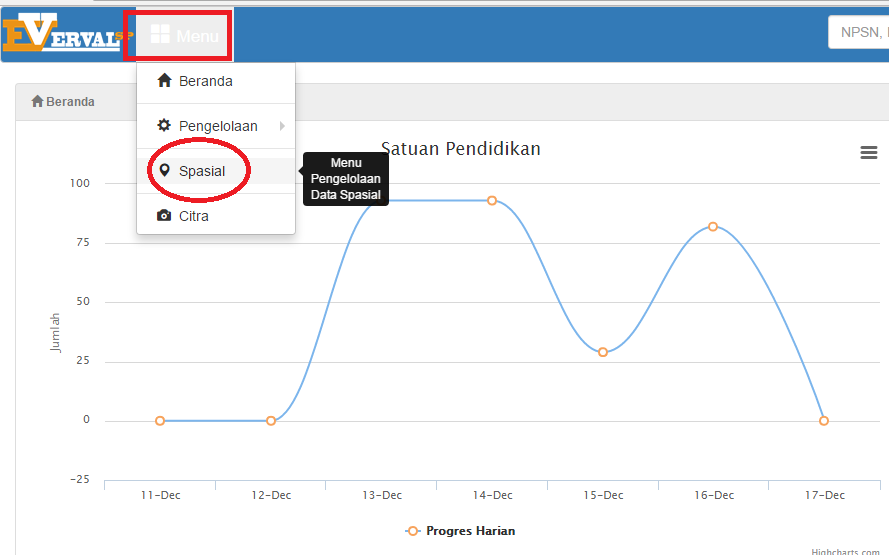Viewport: 889px width, 555px height.
Task: Open the Pengelolaan submenu entry
Action: coord(216,126)
